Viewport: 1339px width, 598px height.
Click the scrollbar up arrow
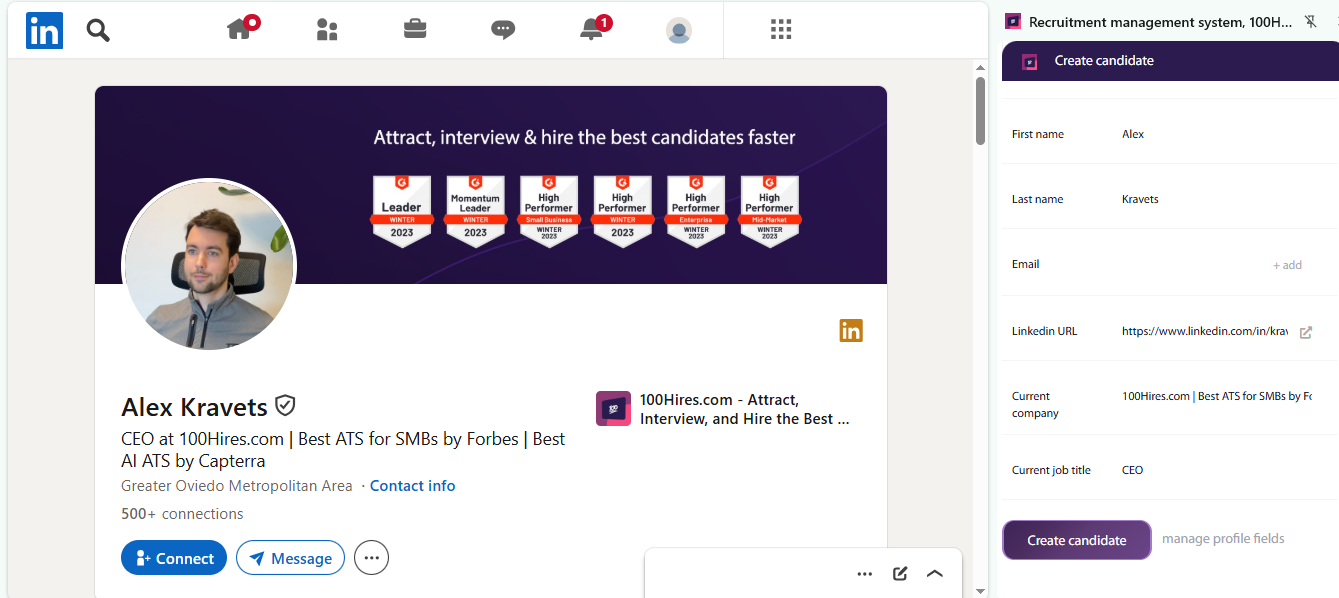[x=980, y=66]
